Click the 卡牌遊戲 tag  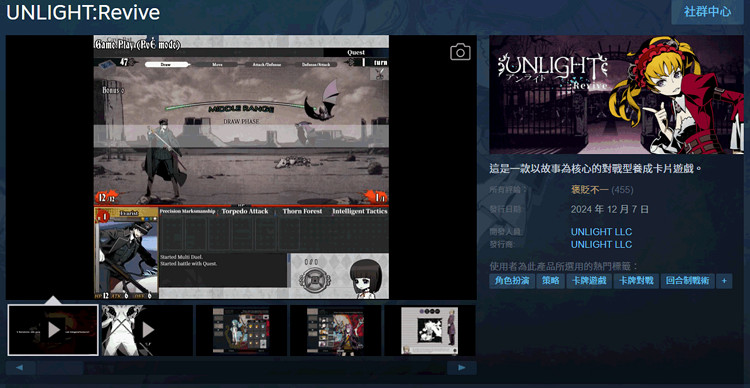tap(589, 281)
